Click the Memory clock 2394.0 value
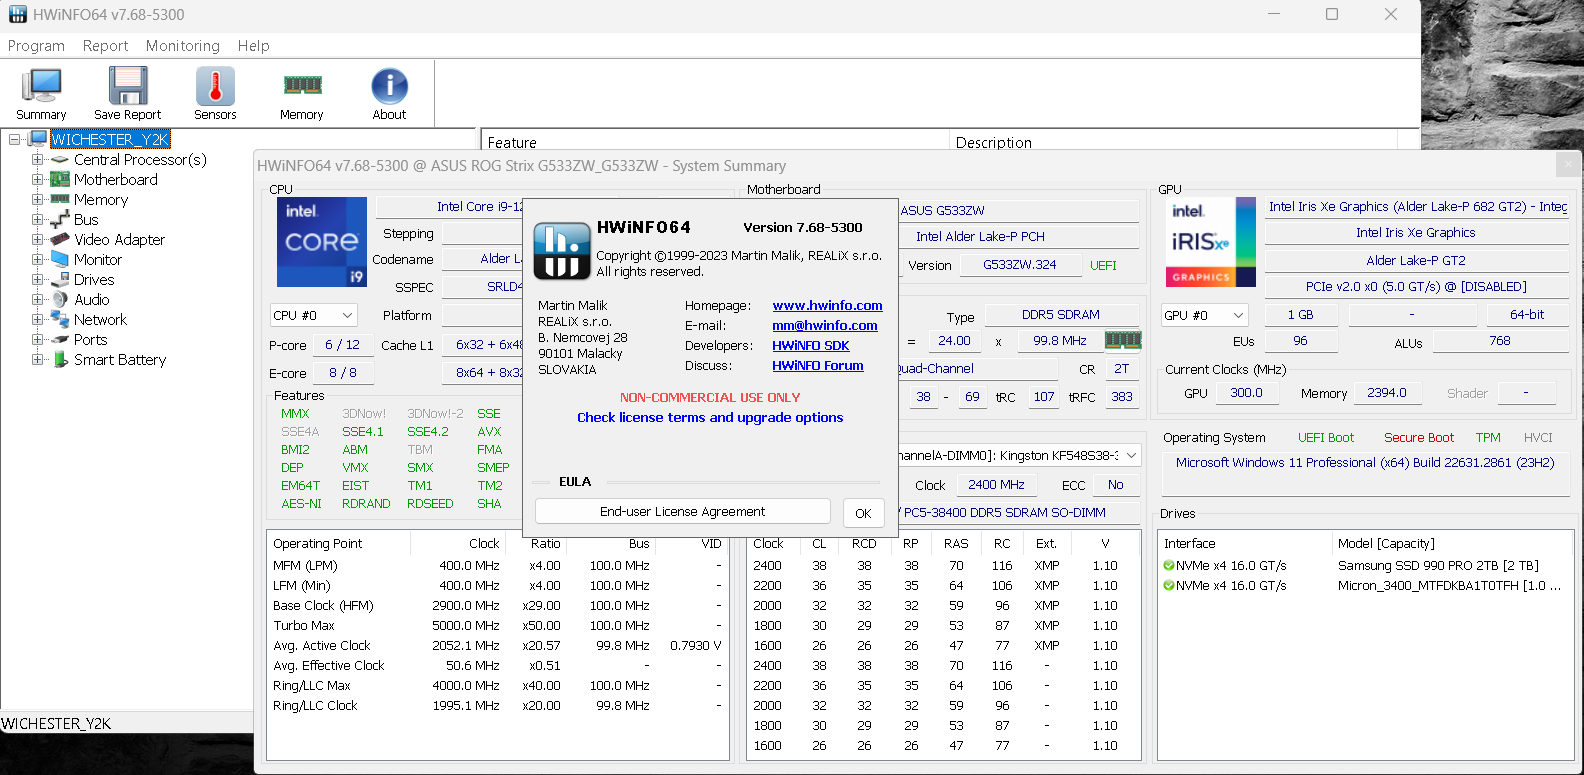 1387,393
